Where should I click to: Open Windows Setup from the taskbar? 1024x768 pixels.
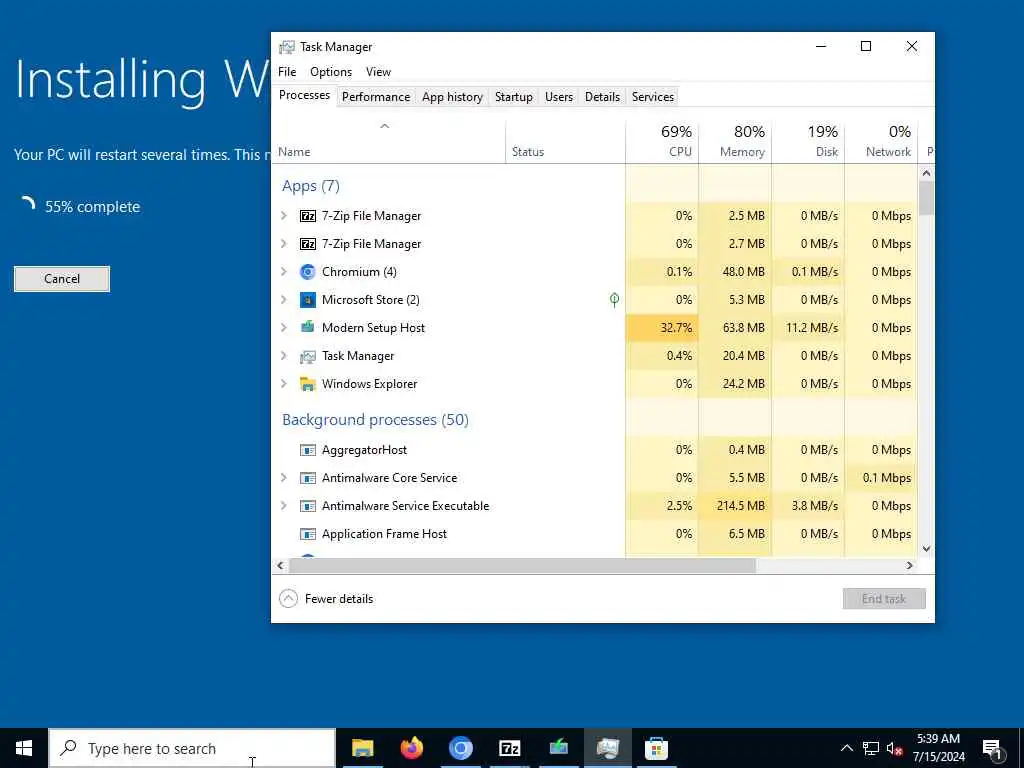[558, 748]
